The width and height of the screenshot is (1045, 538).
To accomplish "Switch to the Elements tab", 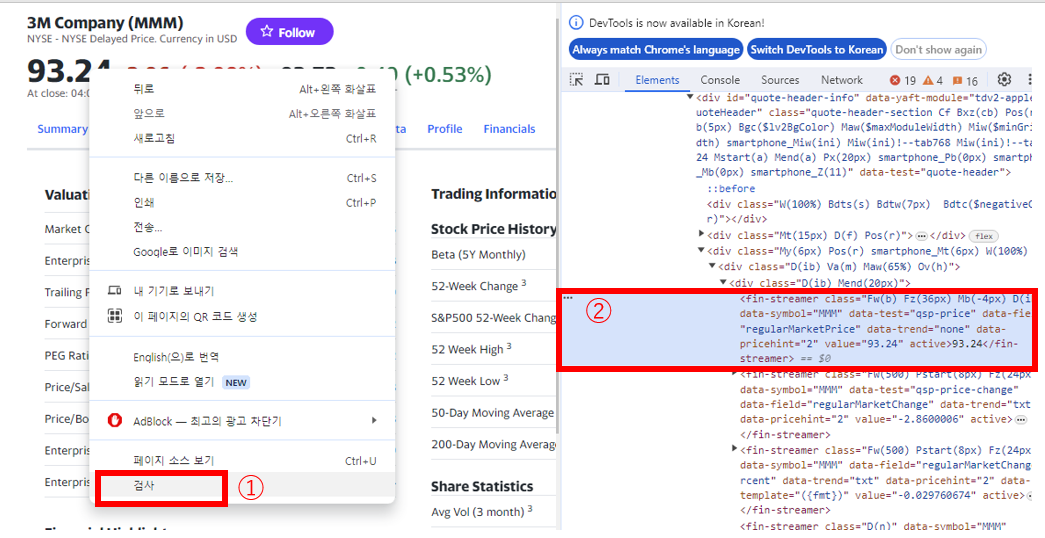I will click(x=657, y=80).
